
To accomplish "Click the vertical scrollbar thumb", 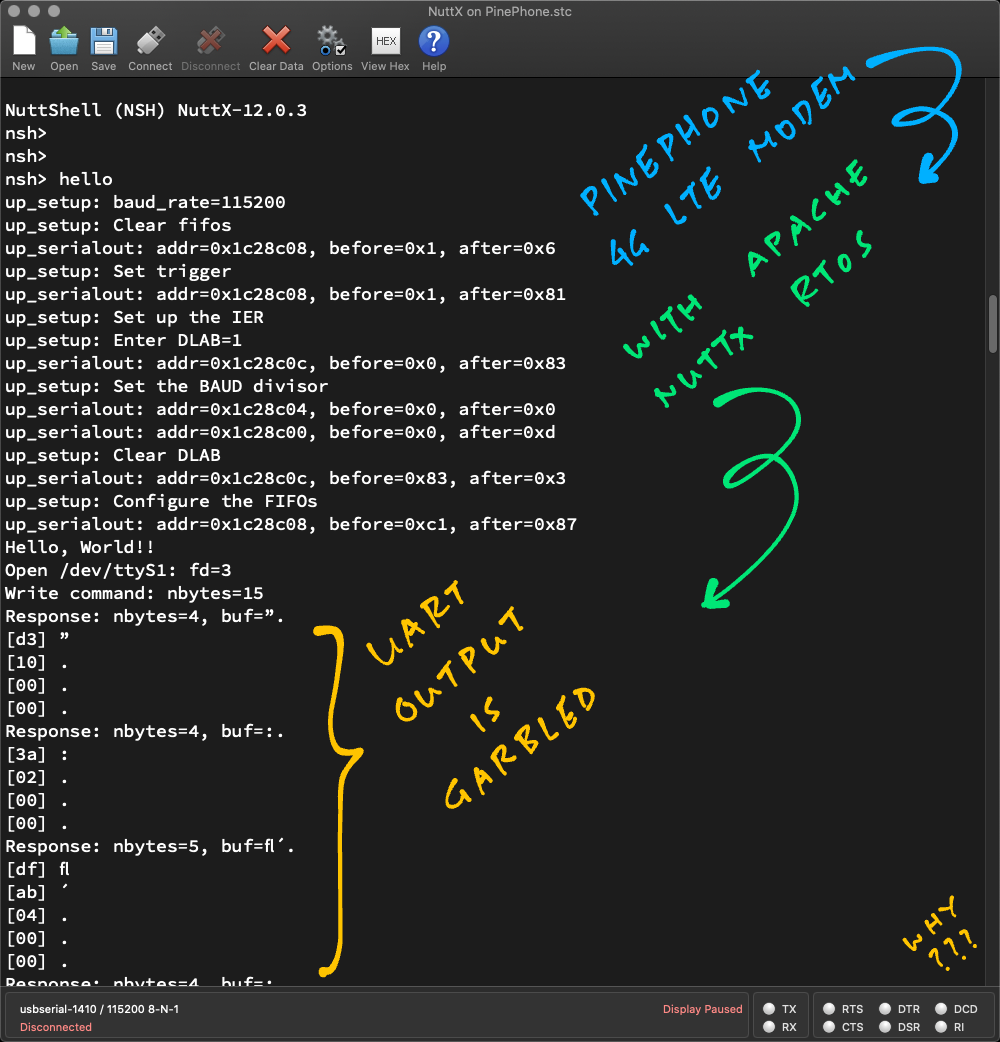I will click(993, 323).
